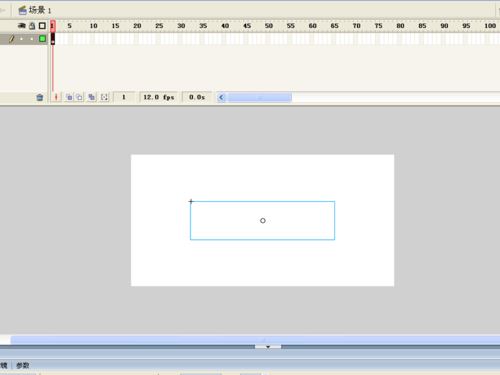Click the rectangle's center transformation circle
This screenshot has height=375, width=500.
263,220
